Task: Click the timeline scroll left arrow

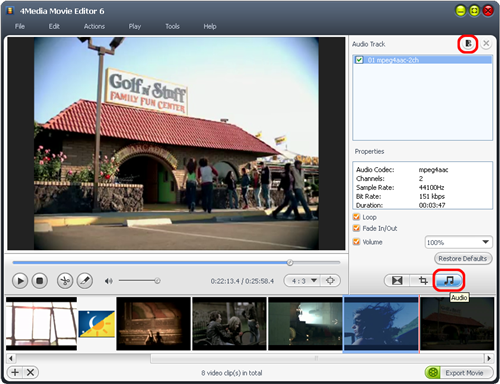Action: tap(11, 358)
